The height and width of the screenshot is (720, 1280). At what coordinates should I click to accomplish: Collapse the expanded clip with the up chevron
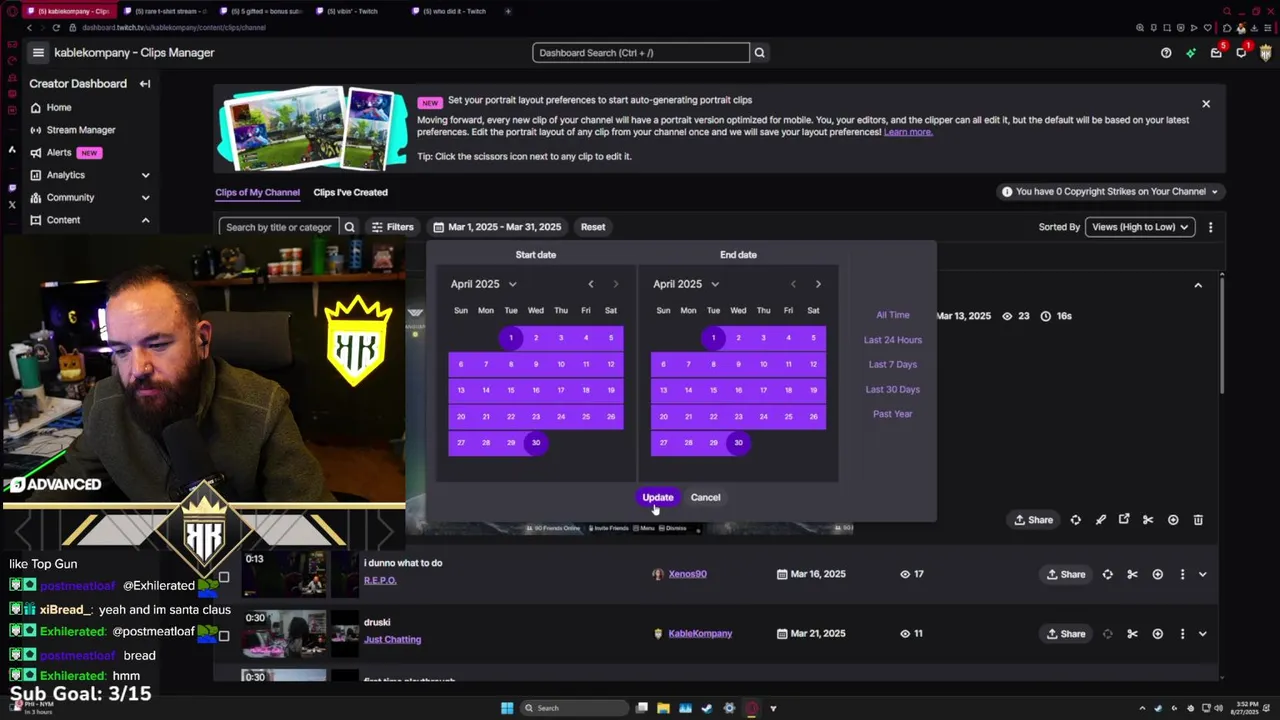click(x=1198, y=286)
